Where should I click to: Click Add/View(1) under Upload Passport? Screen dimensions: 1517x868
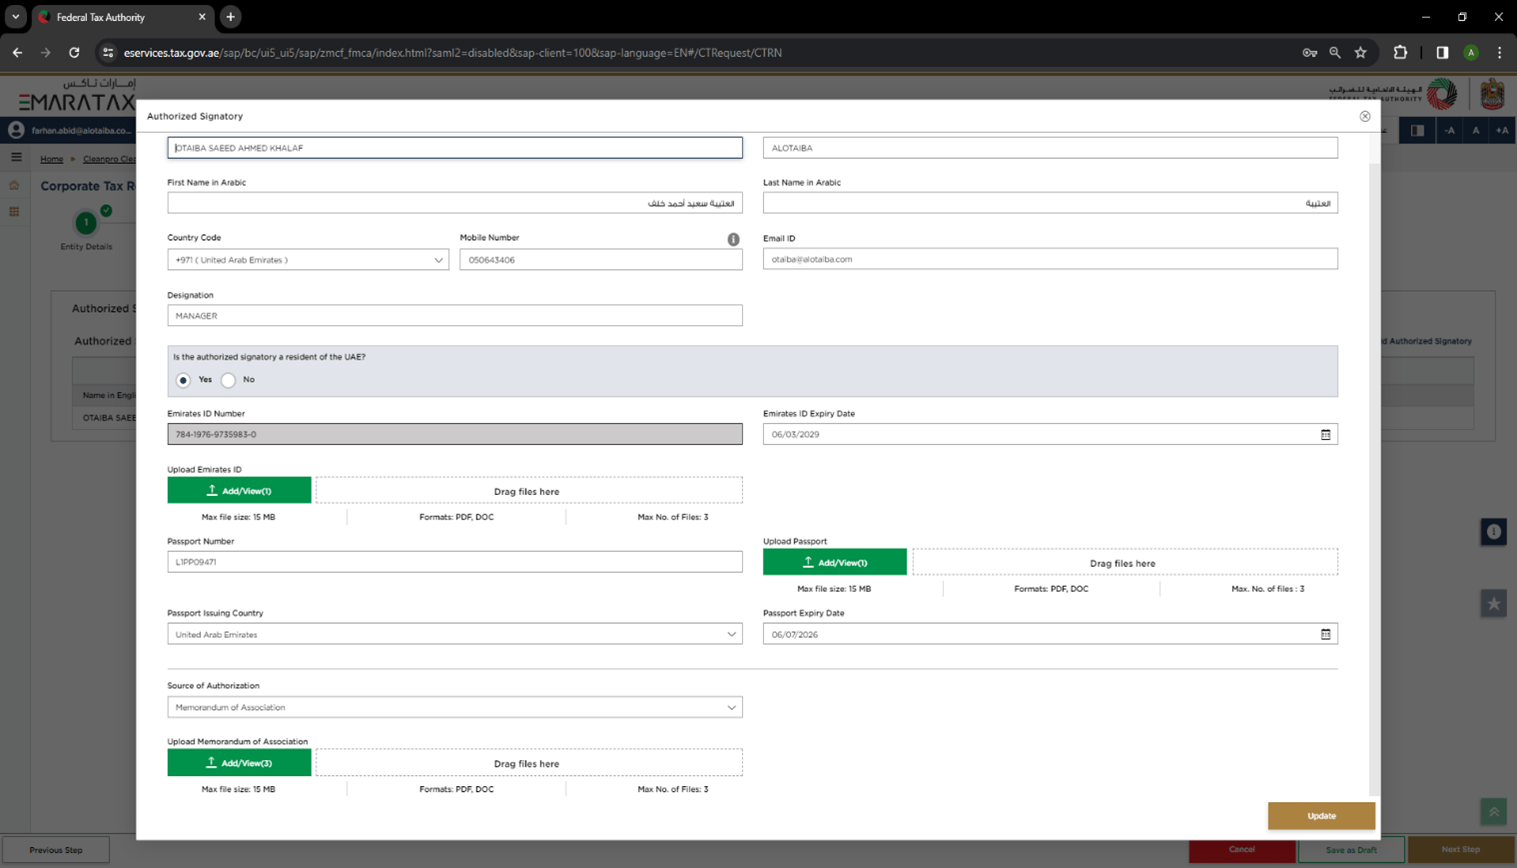click(x=835, y=562)
